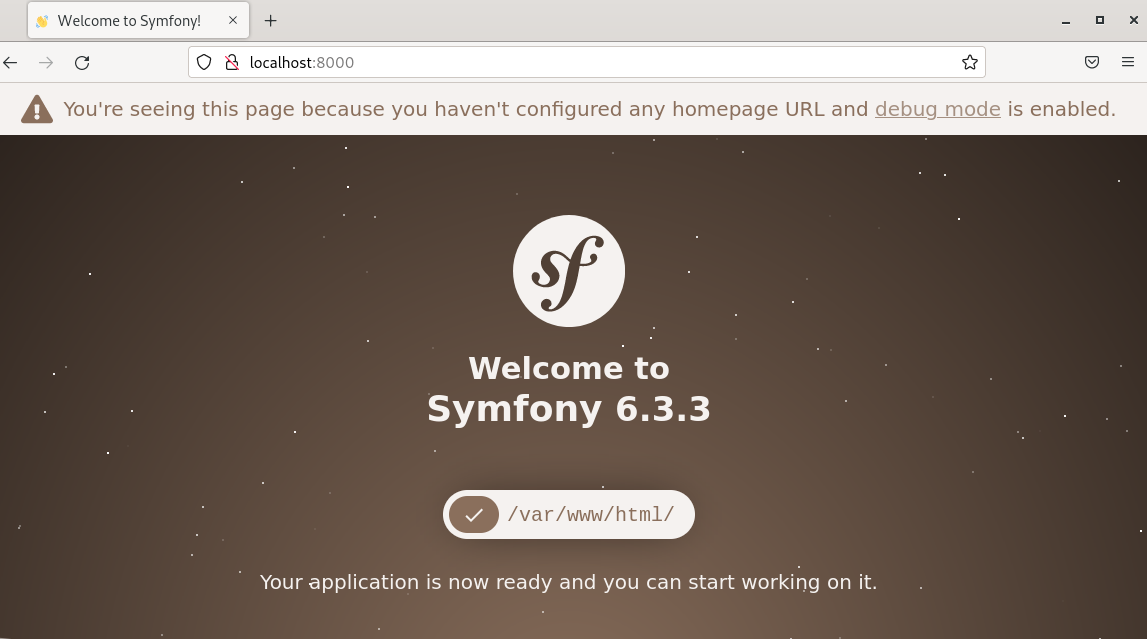
Task: Bookmark this page with the star icon
Action: click(970, 63)
